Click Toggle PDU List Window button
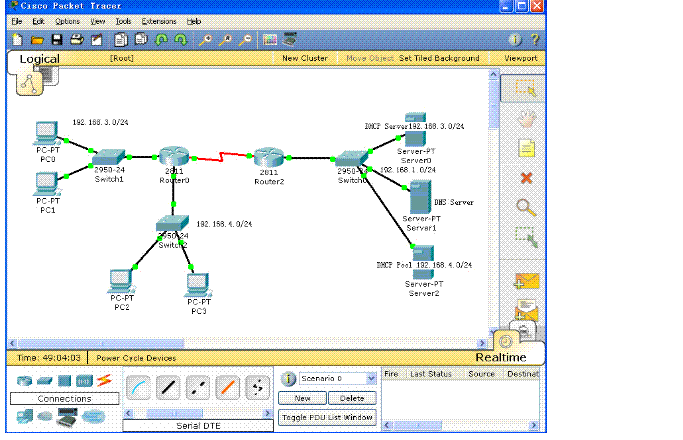The image size is (683, 440). tap(327, 417)
